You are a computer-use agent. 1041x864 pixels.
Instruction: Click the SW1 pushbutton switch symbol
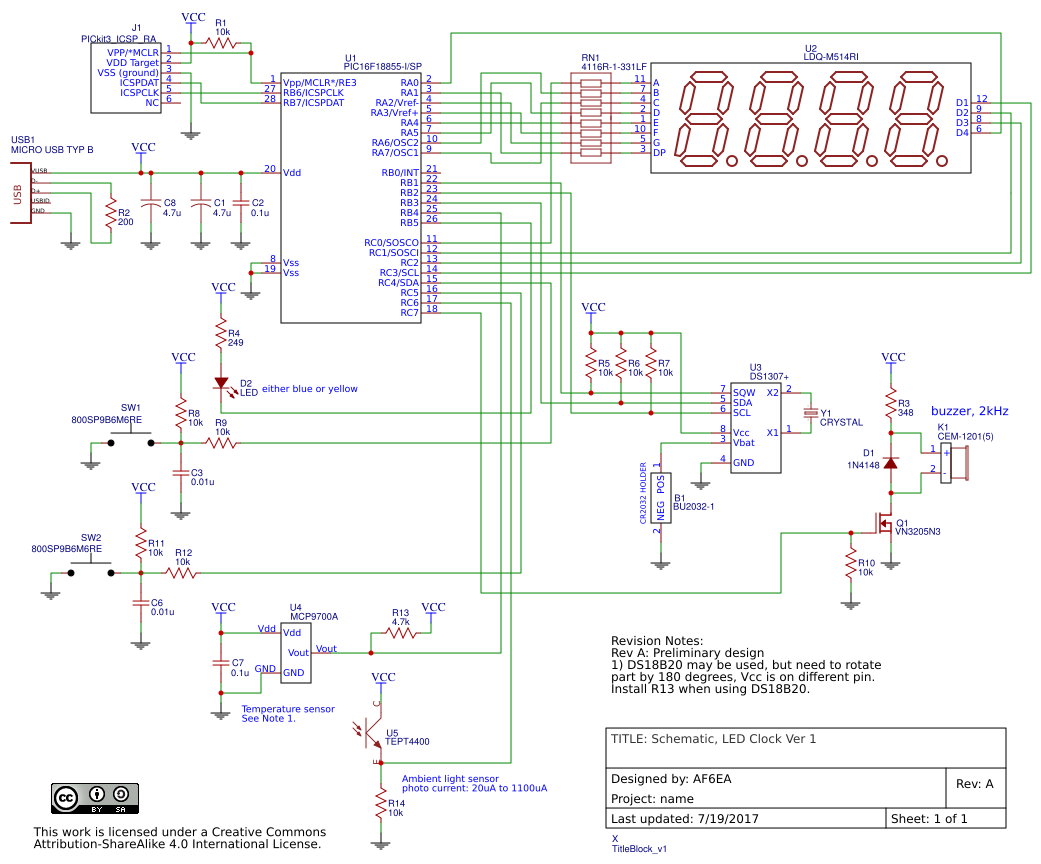(131, 438)
